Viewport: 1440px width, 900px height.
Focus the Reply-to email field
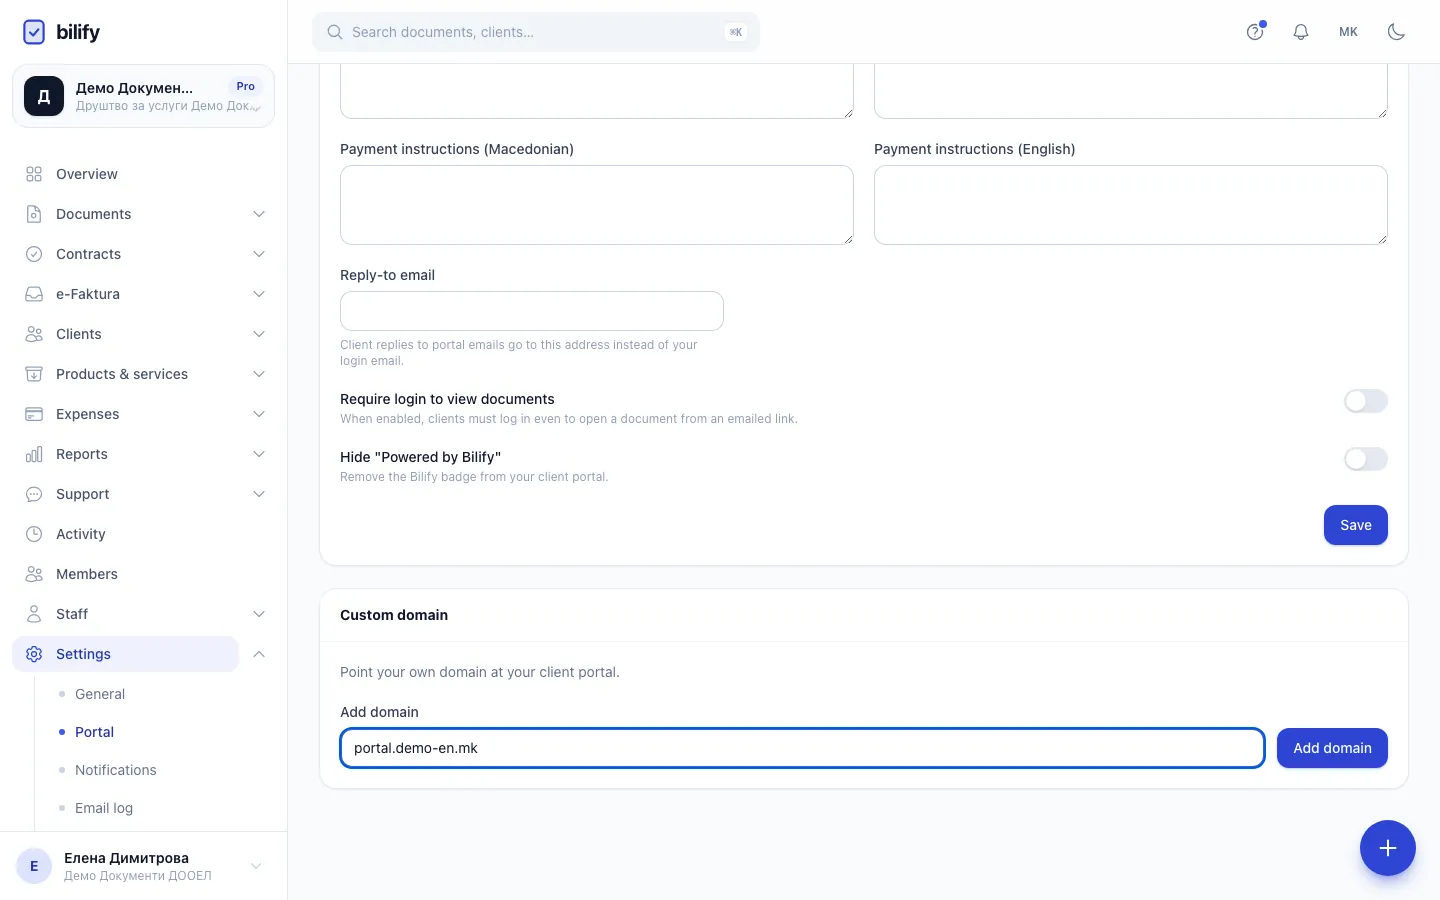pyautogui.click(x=532, y=311)
